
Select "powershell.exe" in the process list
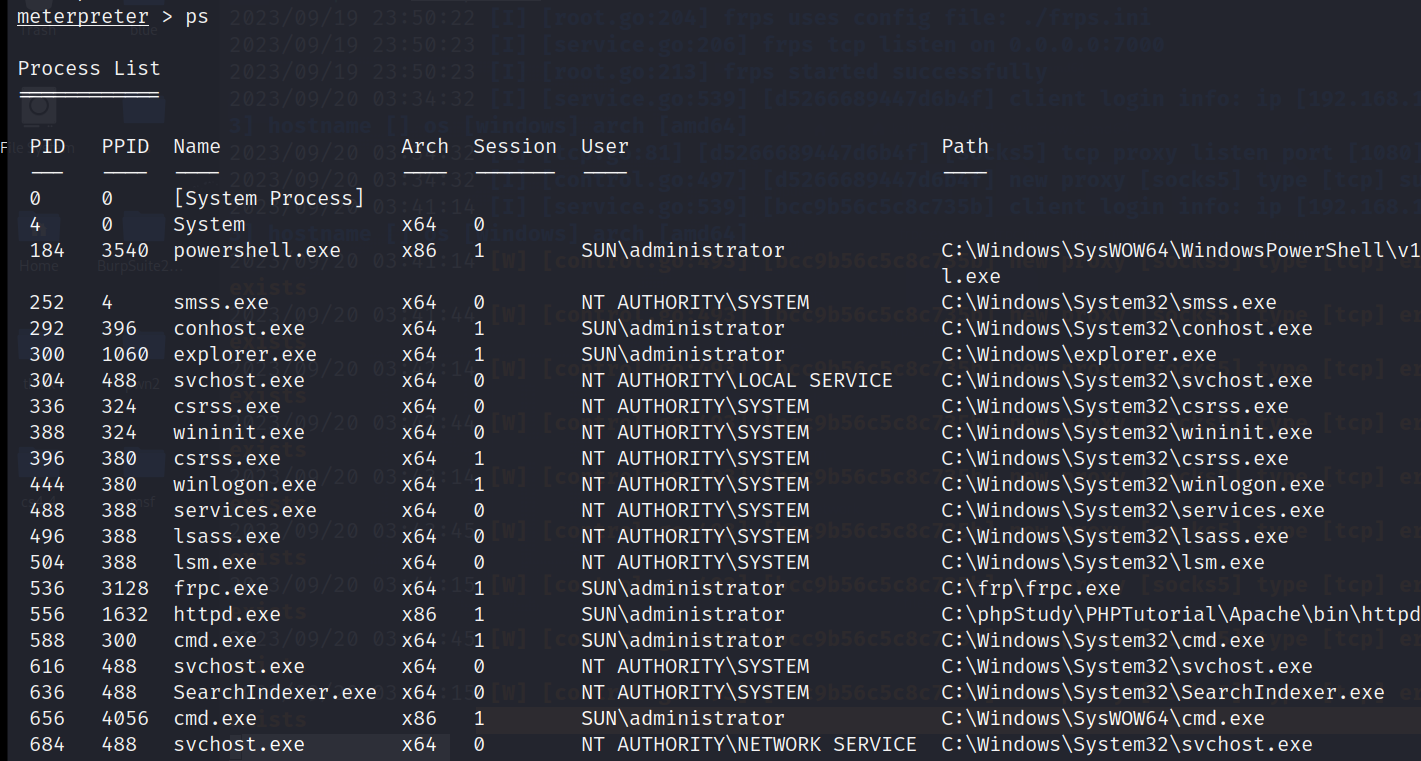[x=257, y=250]
